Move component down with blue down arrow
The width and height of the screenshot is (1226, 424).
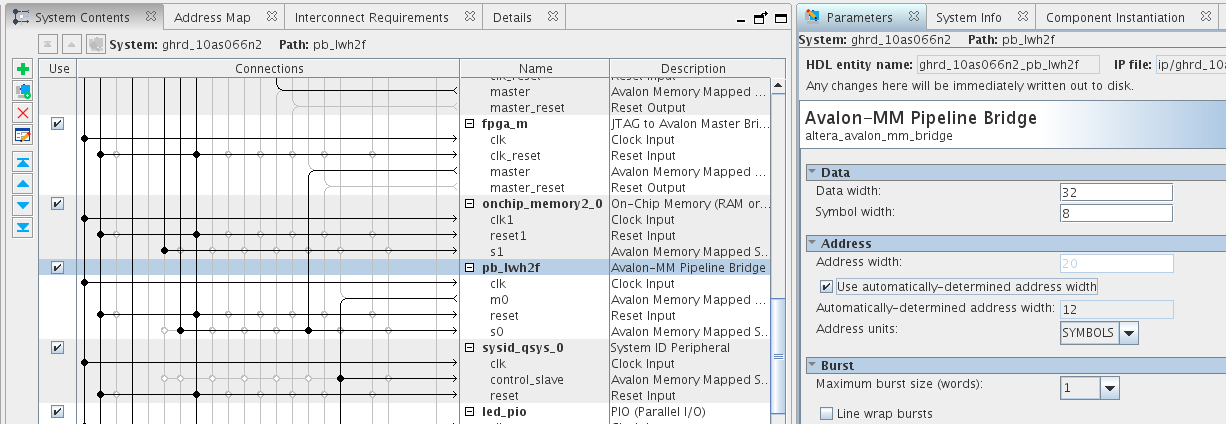(23, 206)
